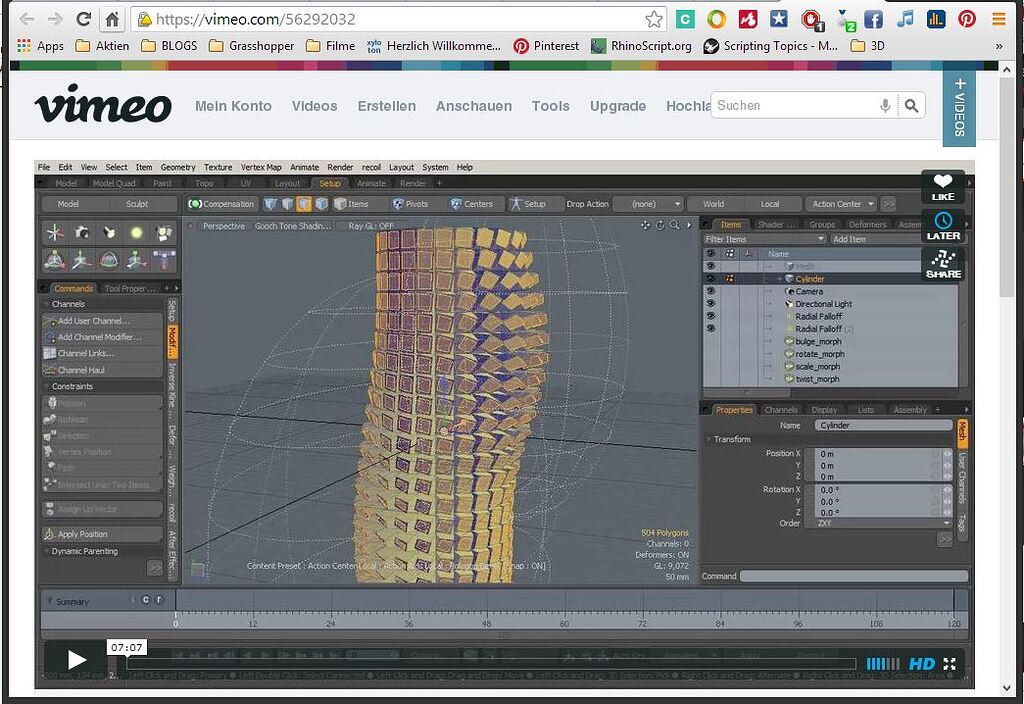Open the Filter Items dropdown
This screenshot has height=704, width=1024.
click(764, 239)
